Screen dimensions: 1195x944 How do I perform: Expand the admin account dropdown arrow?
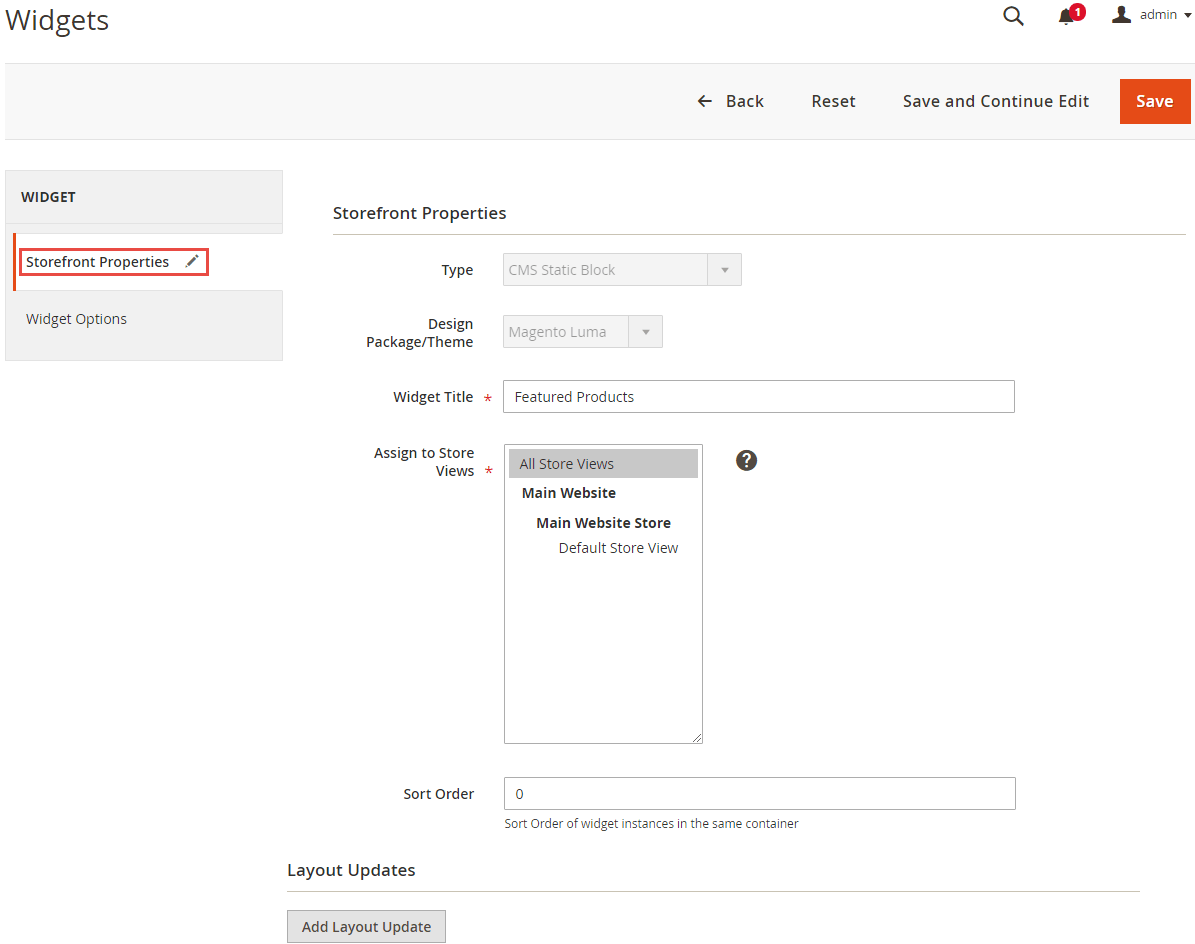click(x=1187, y=16)
